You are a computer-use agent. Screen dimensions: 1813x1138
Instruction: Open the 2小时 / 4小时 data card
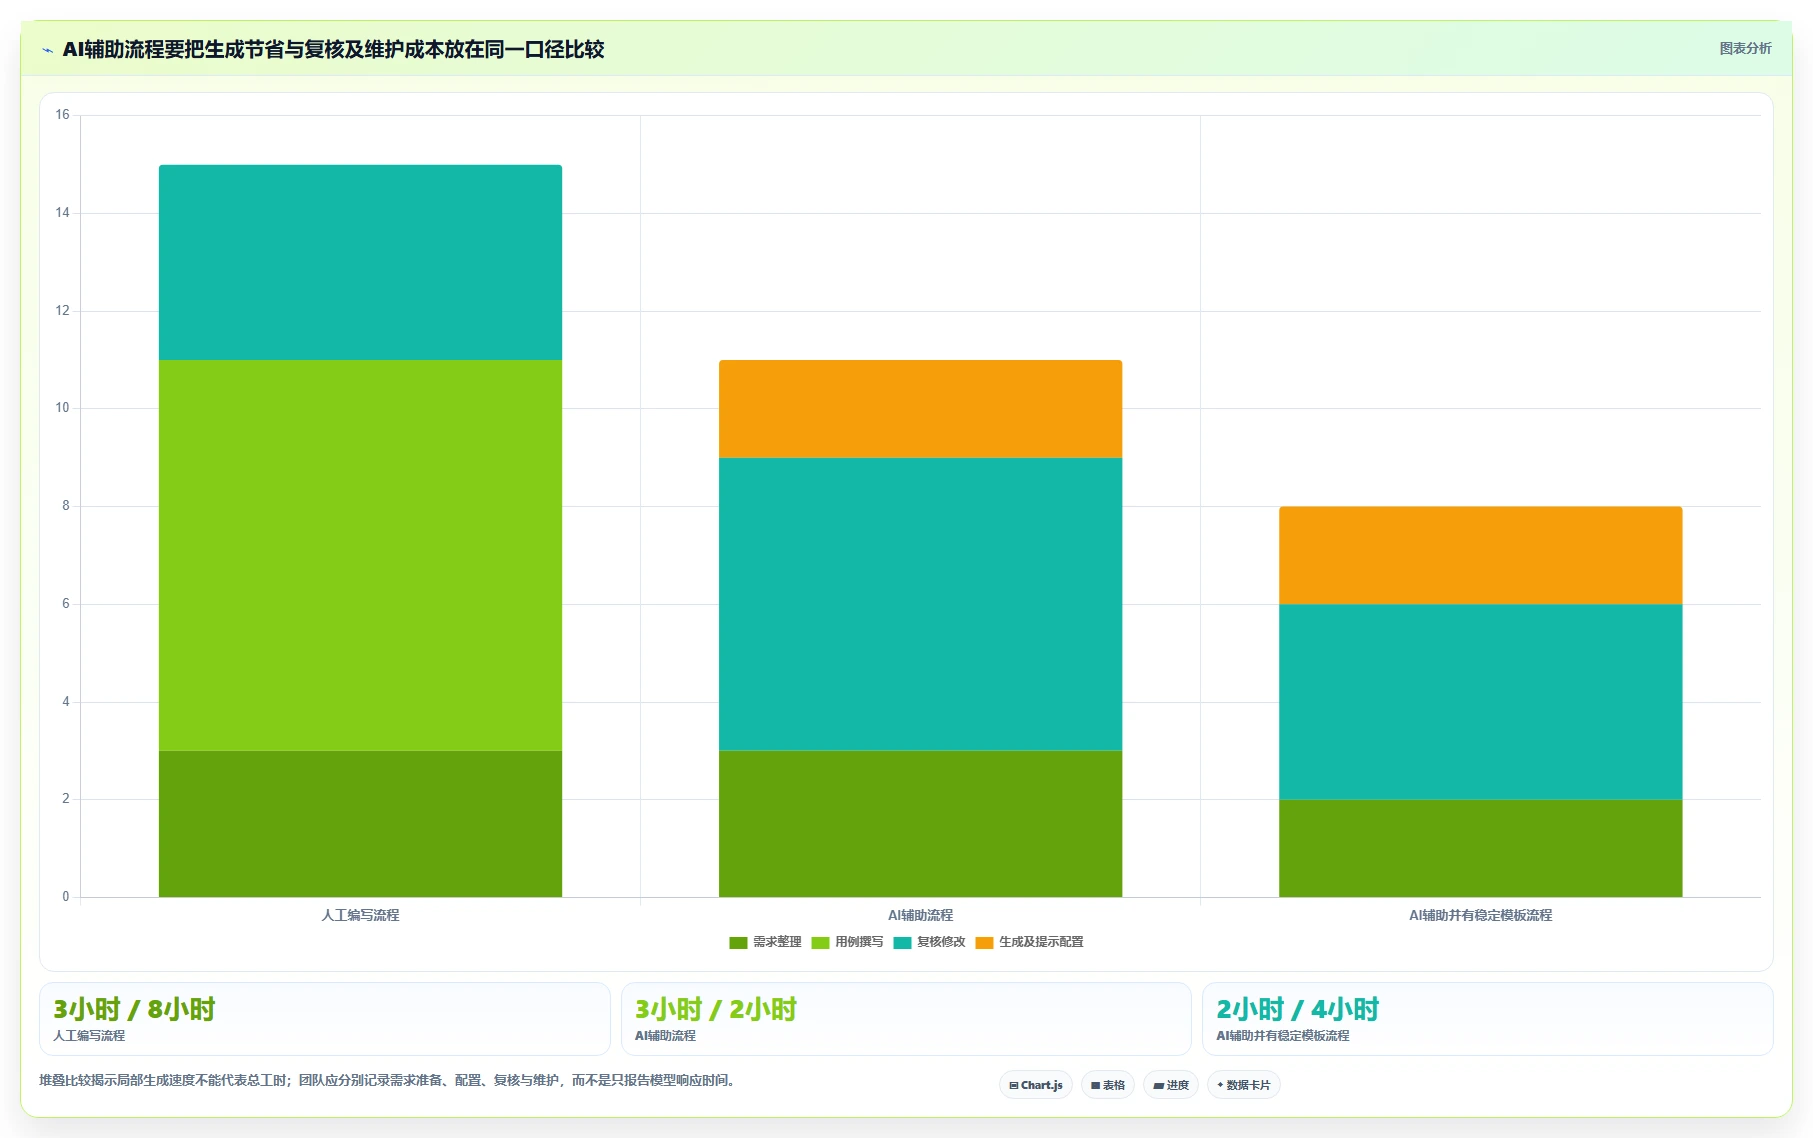click(1488, 1019)
